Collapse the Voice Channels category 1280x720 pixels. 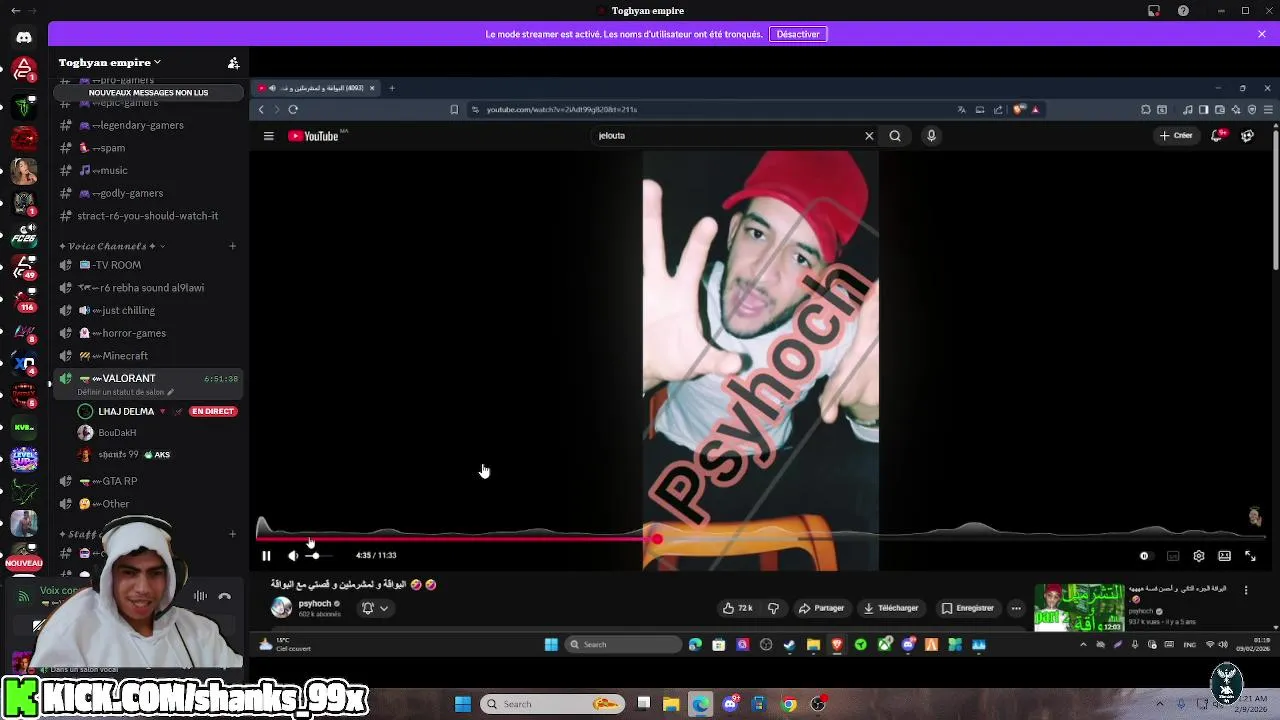click(x=112, y=246)
